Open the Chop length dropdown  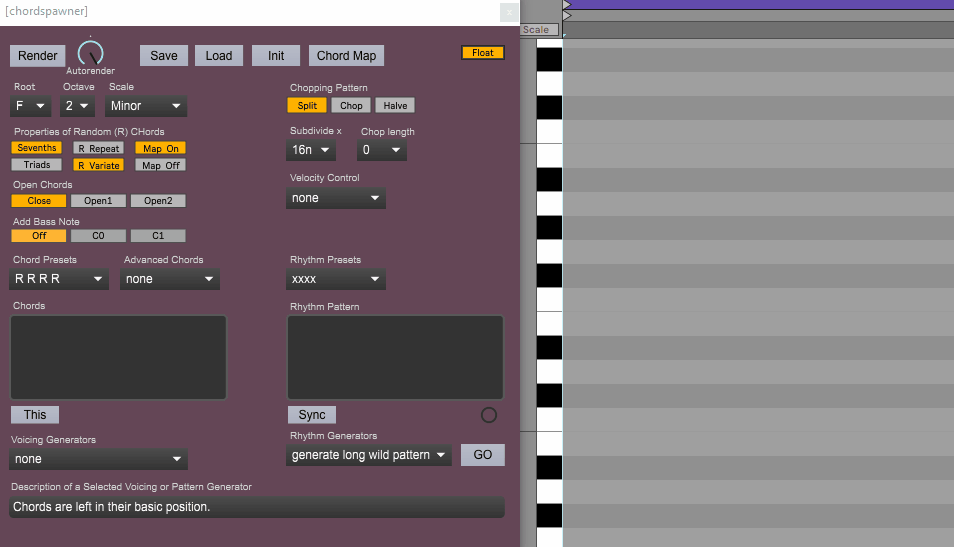pyautogui.click(x=381, y=150)
